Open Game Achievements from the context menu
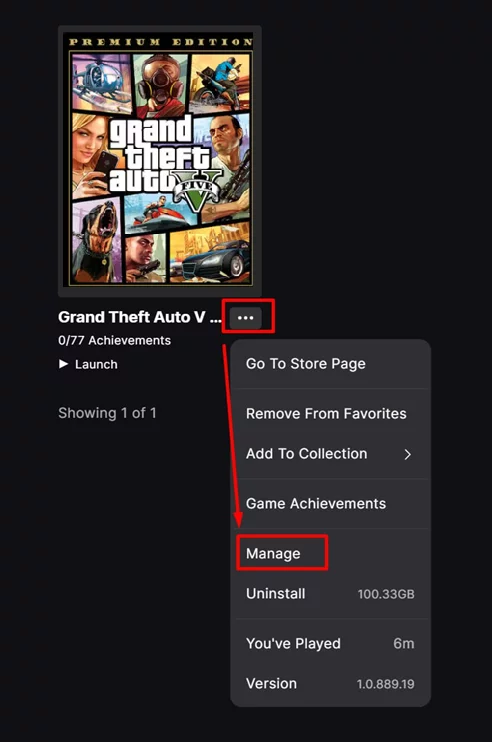 point(331,503)
